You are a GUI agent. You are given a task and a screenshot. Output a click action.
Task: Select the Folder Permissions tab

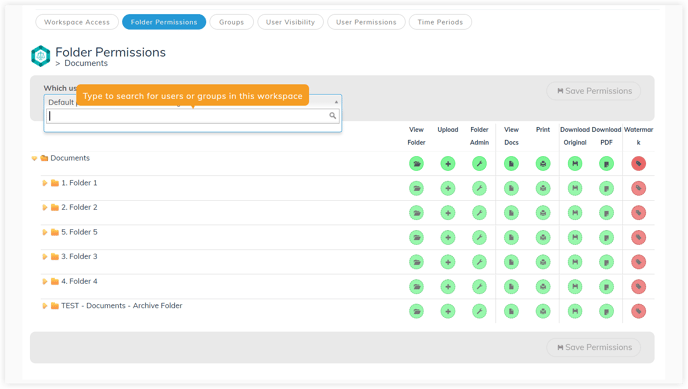pyautogui.click(x=164, y=22)
